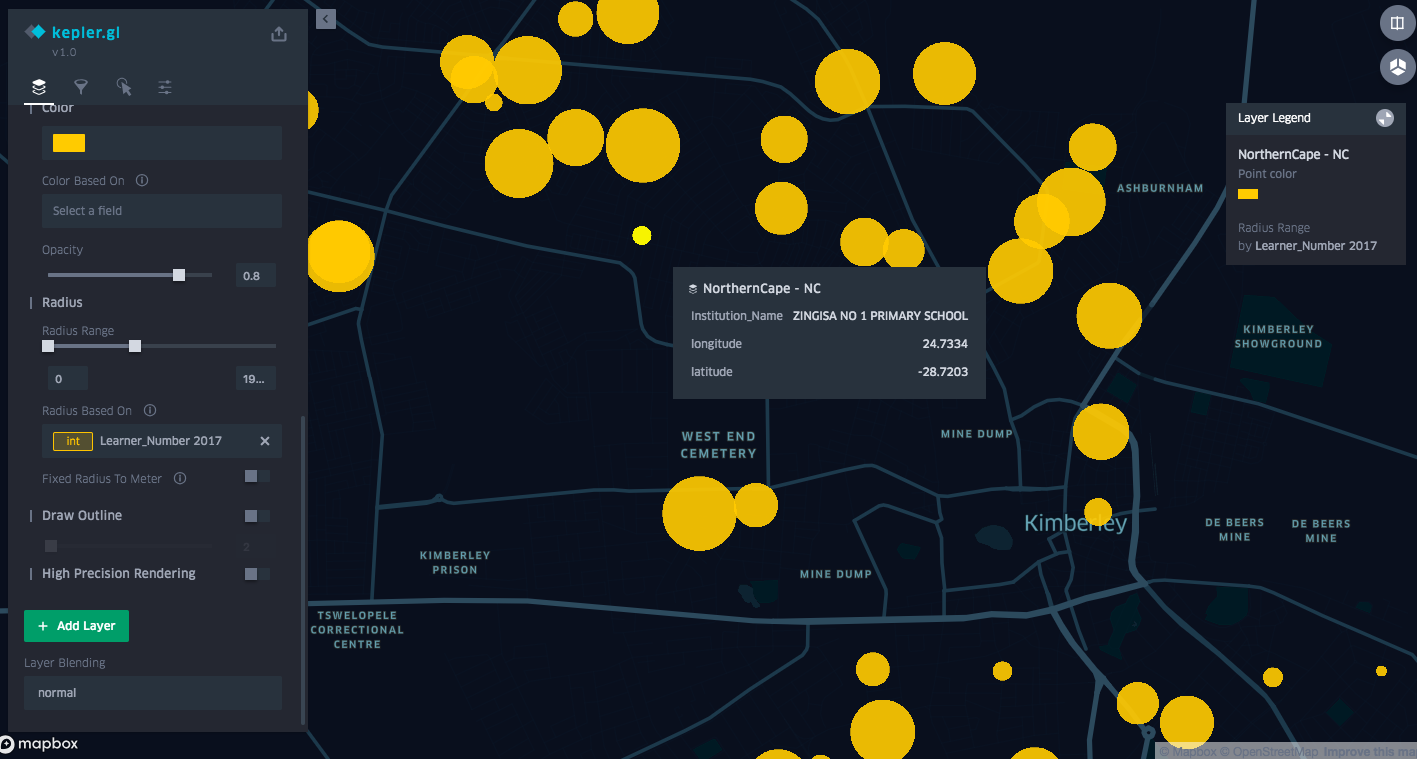The height and width of the screenshot is (759, 1417).
Task: Open Color Based On field selector
Action: [161, 211]
